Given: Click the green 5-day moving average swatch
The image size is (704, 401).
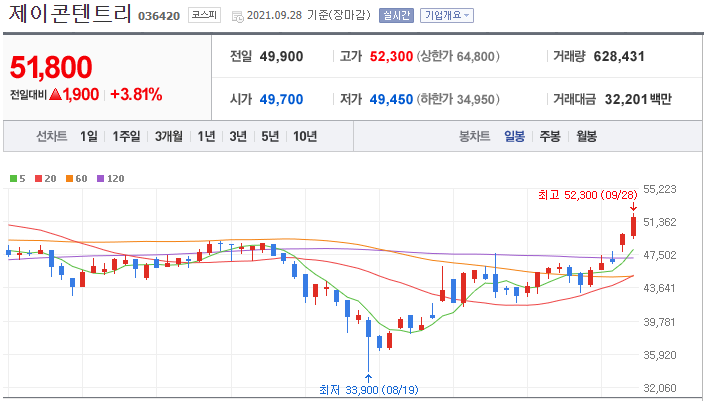Looking at the screenshot, I should (13, 179).
